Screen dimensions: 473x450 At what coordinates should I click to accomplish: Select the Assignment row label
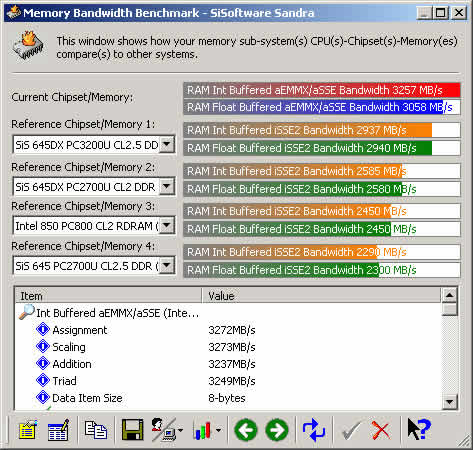click(80, 330)
